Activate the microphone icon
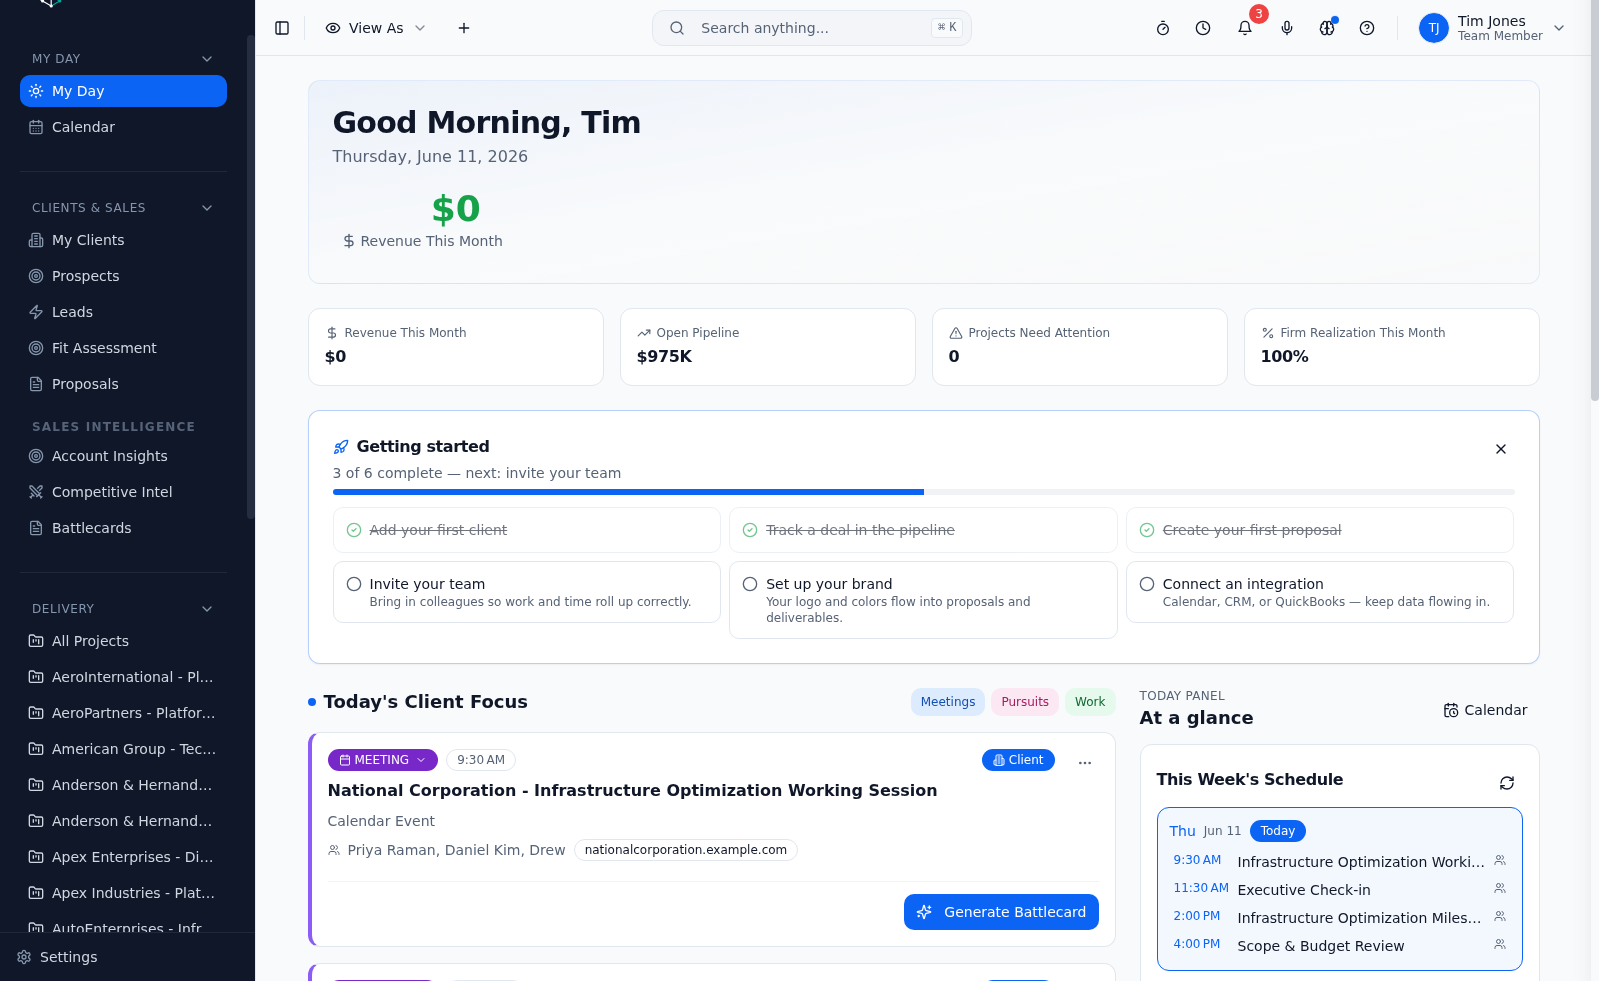 1287,28
